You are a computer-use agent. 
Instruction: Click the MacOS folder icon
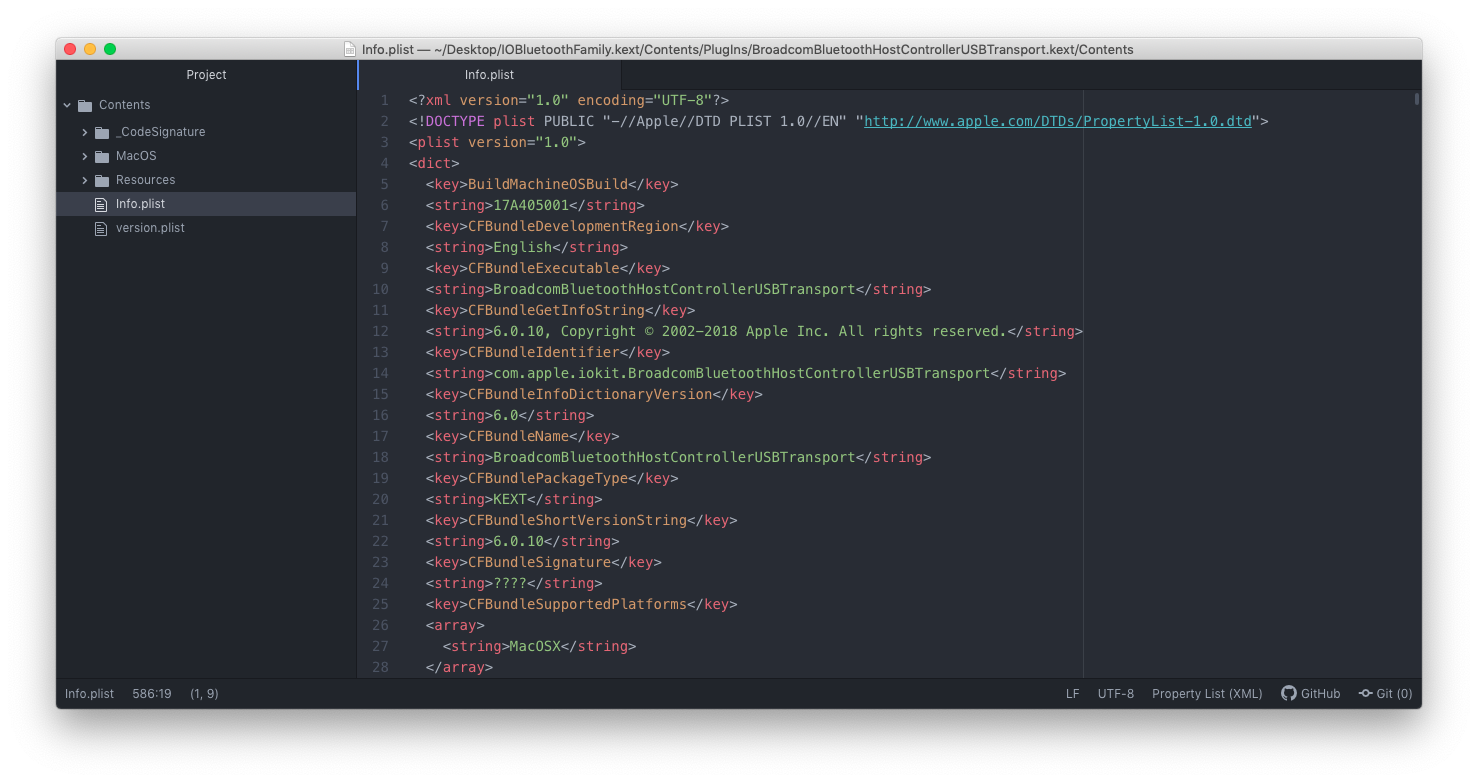(x=102, y=156)
